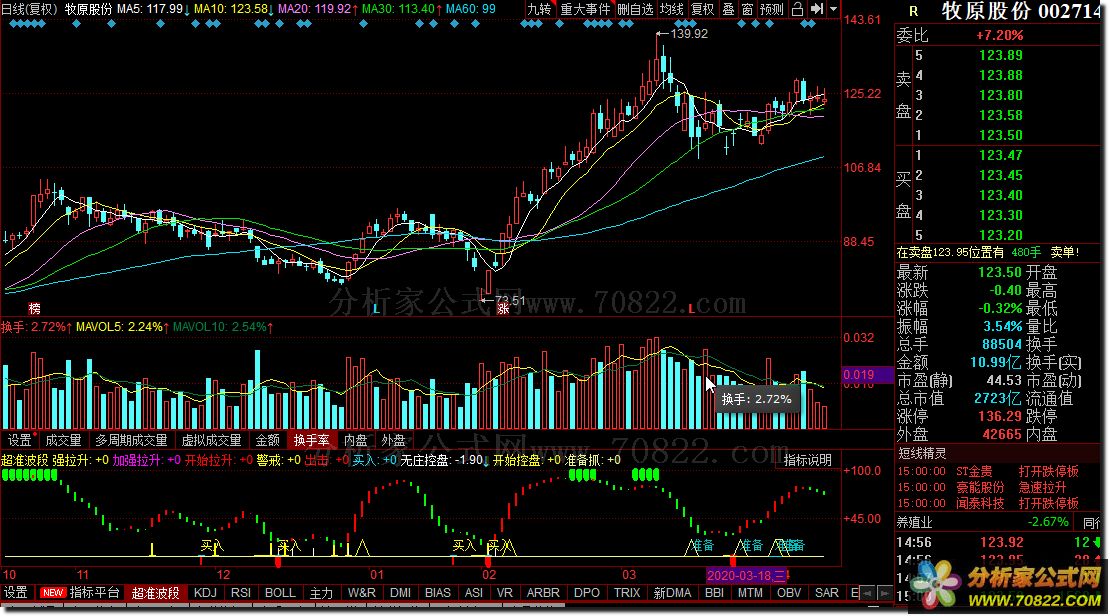Screen dimensions: 1110x616
Task: Select the 主力 indicator tab
Action: [321, 593]
